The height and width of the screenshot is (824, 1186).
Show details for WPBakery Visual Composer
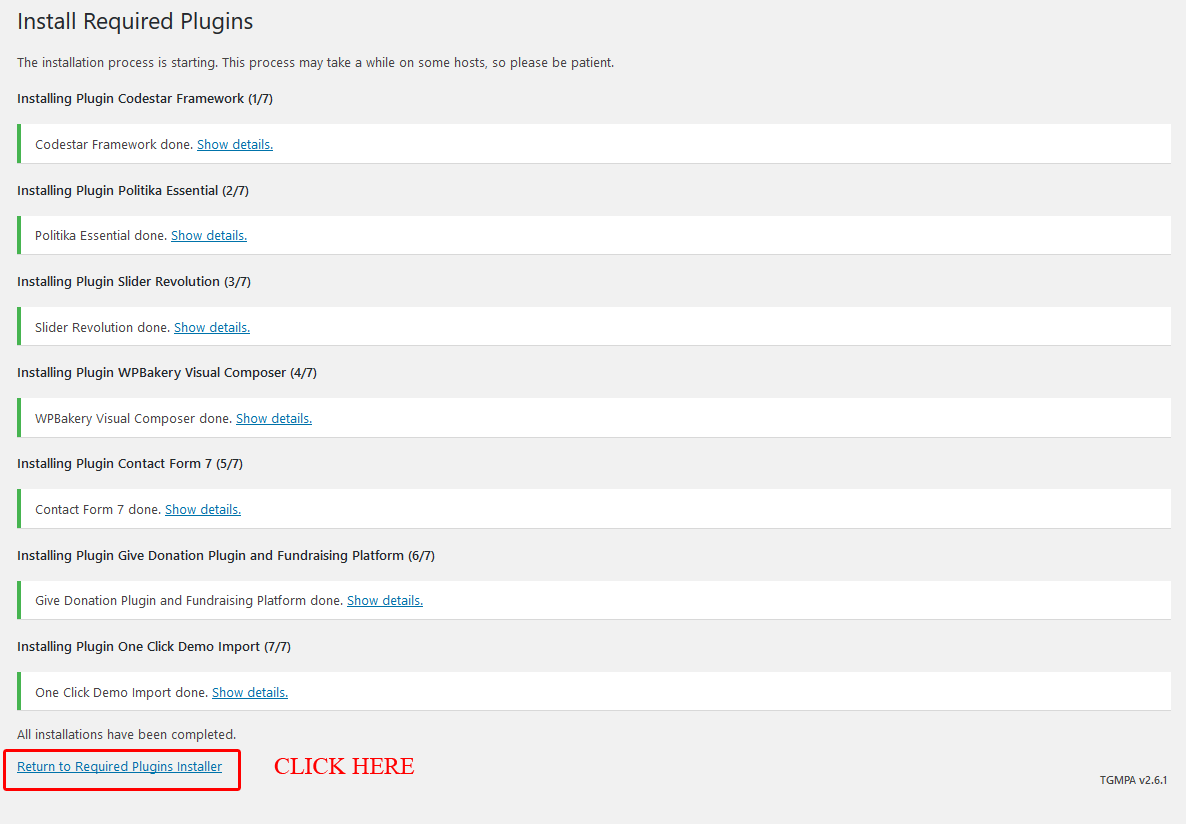pos(274,418)
